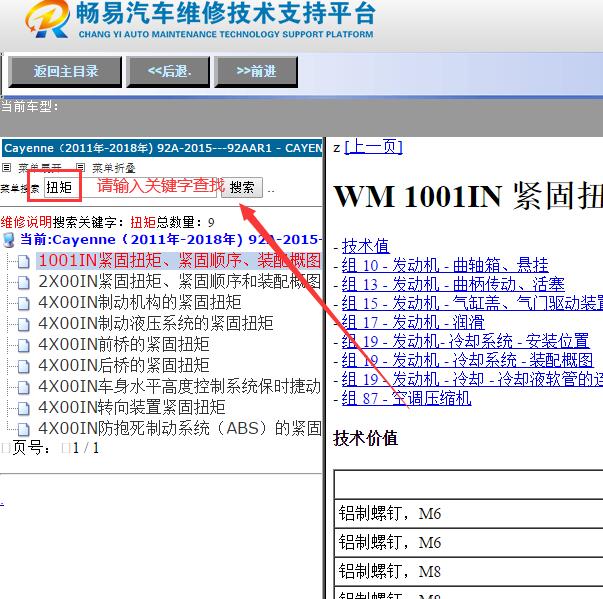Viewport: 603px width, 599px height.
Task: Click the WM 1001IN page heading
Action: [468, 196]
